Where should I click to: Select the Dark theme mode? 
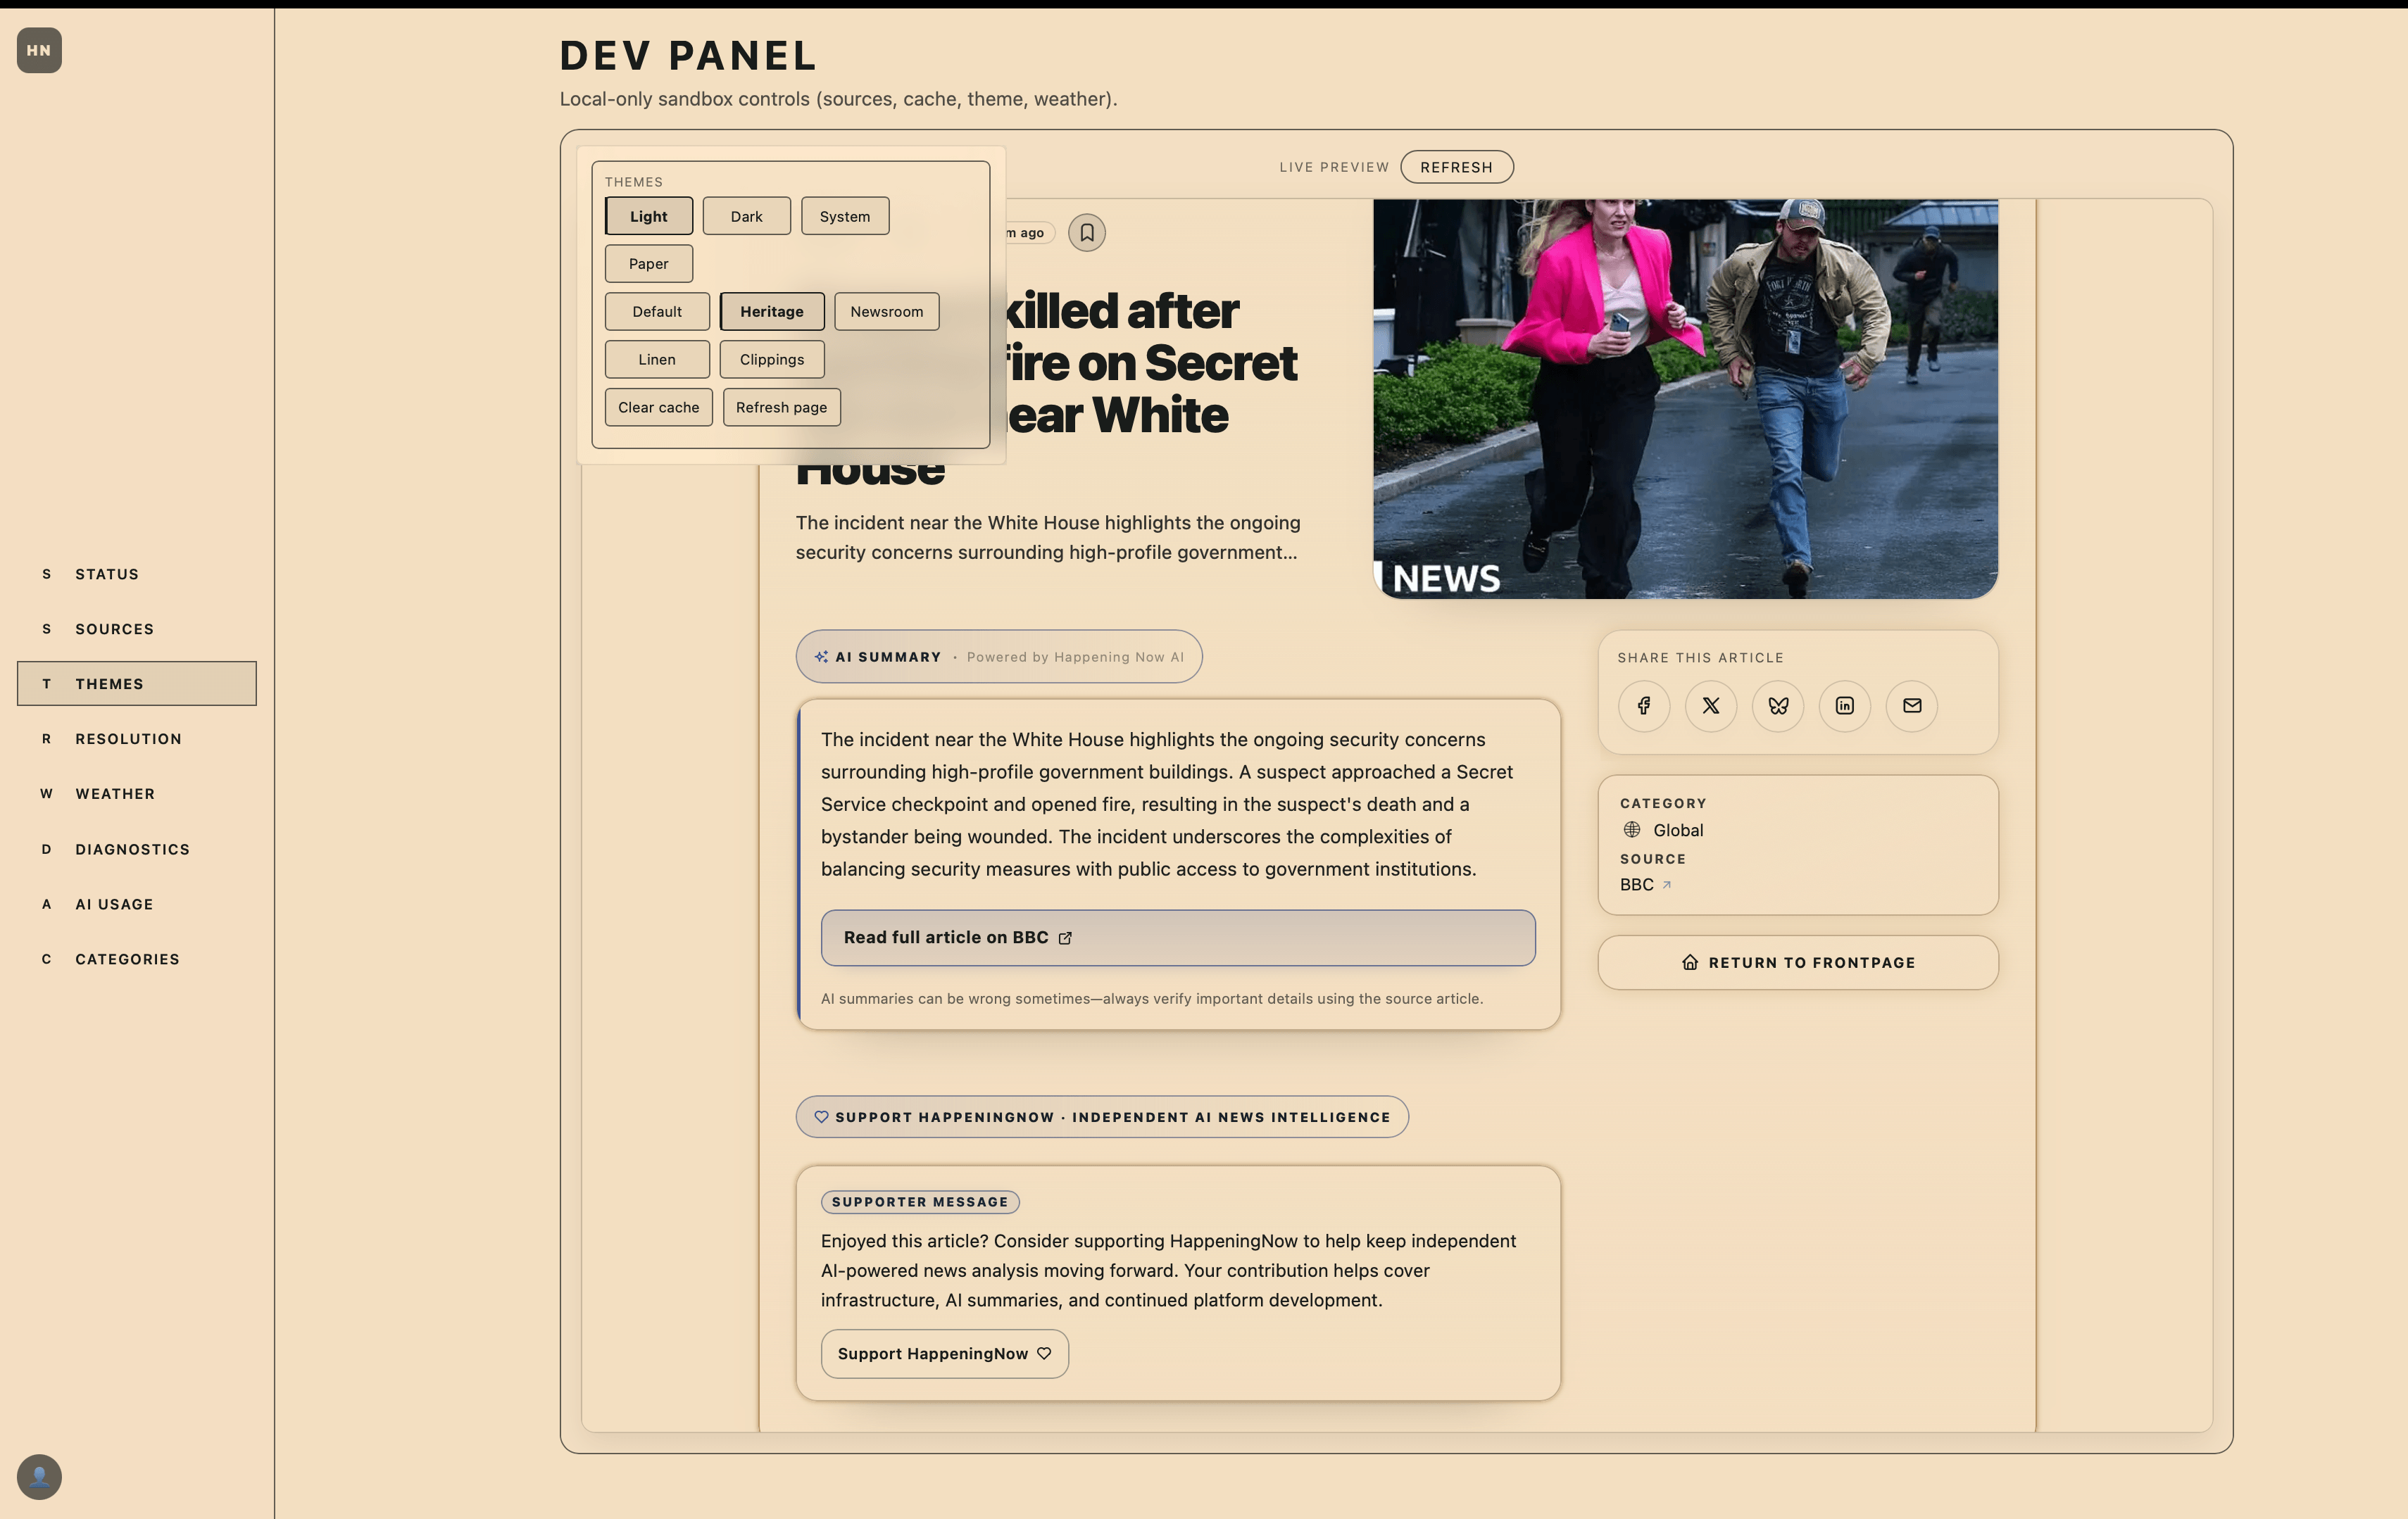click(747, 216)
